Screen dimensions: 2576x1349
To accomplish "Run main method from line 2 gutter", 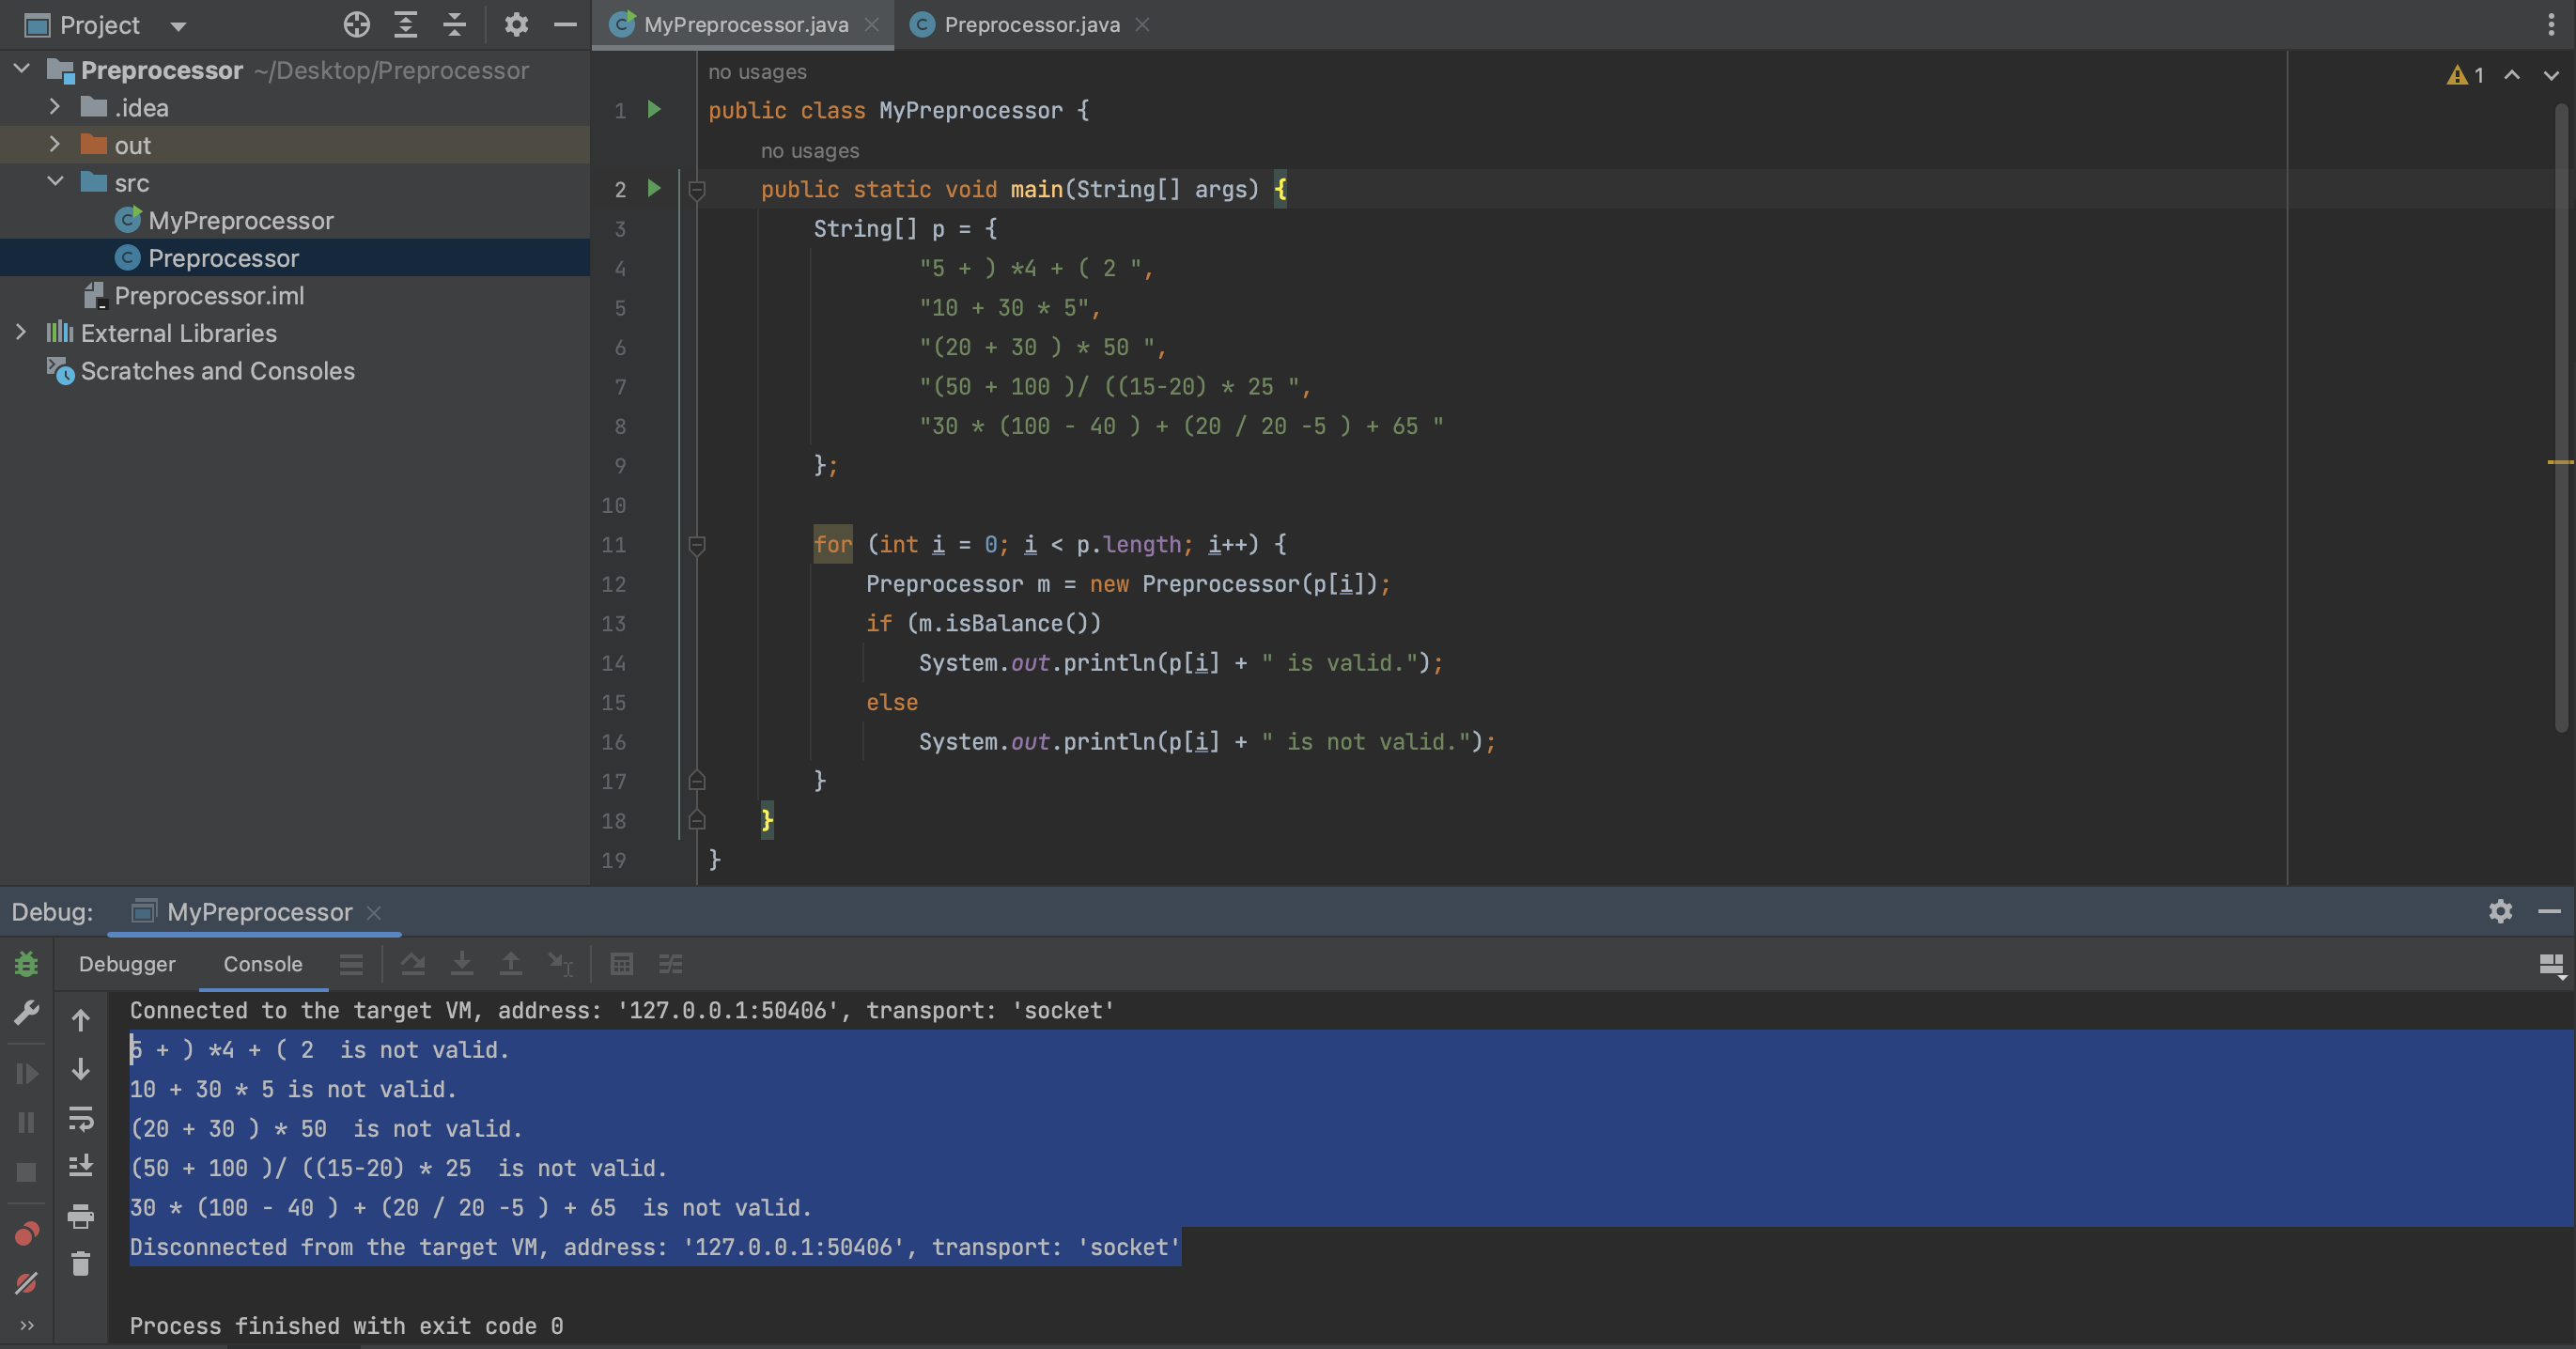I will [654, 188].
